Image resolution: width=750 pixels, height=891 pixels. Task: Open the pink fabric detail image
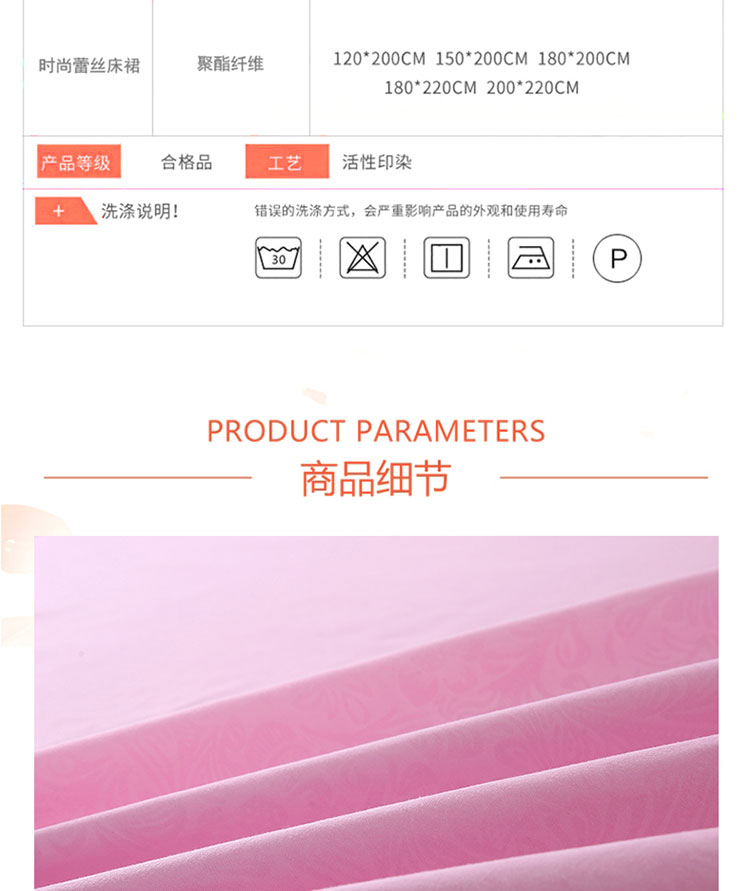point(376,713)
